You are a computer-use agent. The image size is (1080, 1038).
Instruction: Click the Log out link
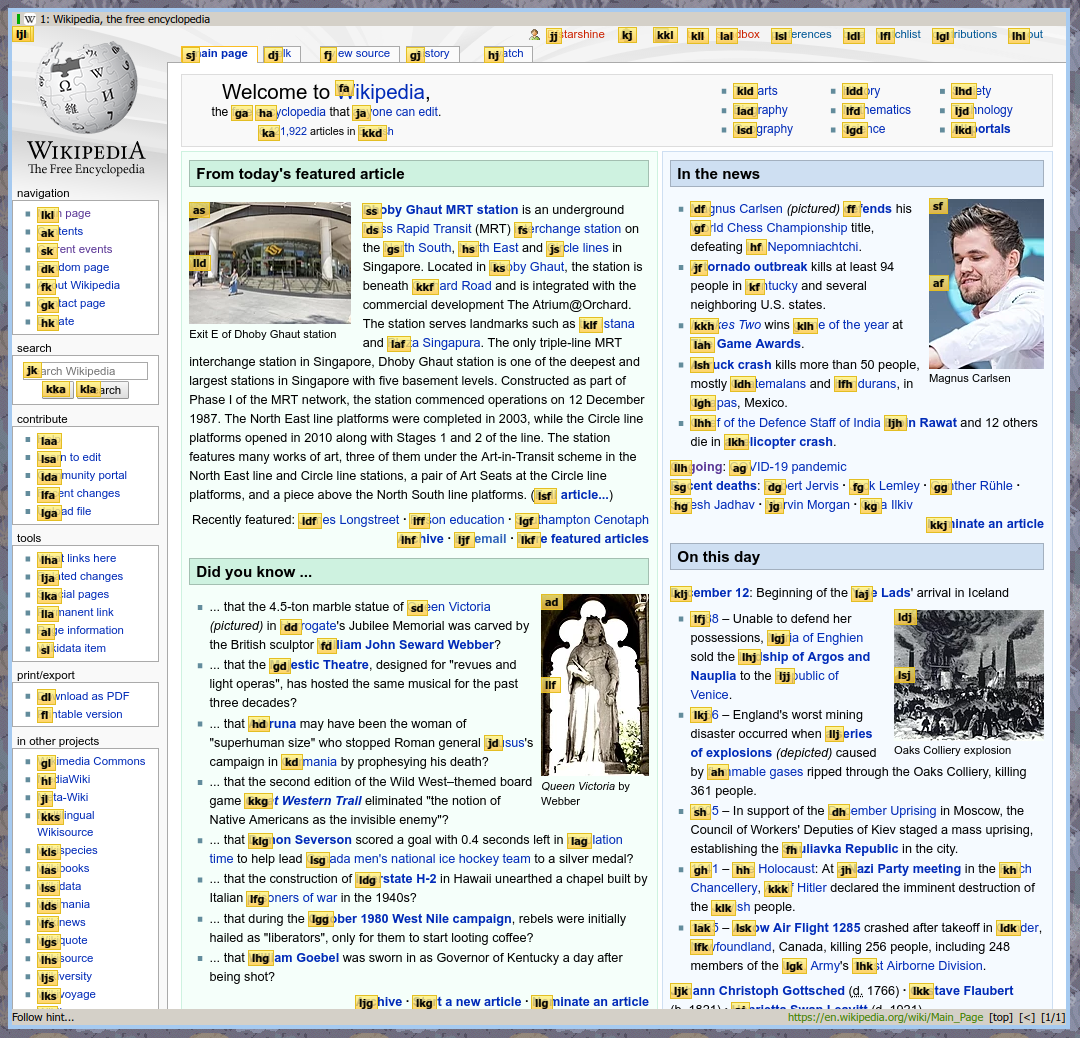tap(1026, 34)
